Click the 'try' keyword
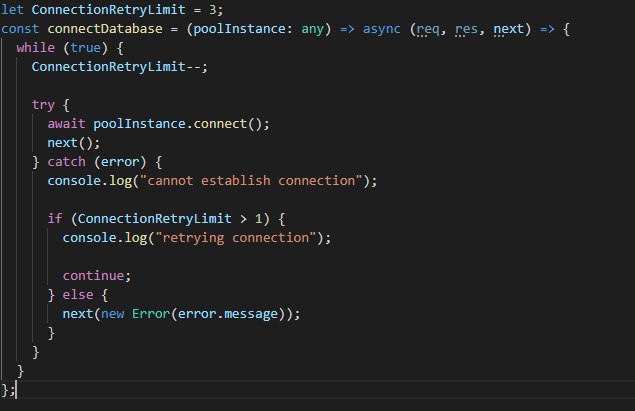The width and height of the screenshot is (635, 411). pyautogui.click(x=43, y=105)
